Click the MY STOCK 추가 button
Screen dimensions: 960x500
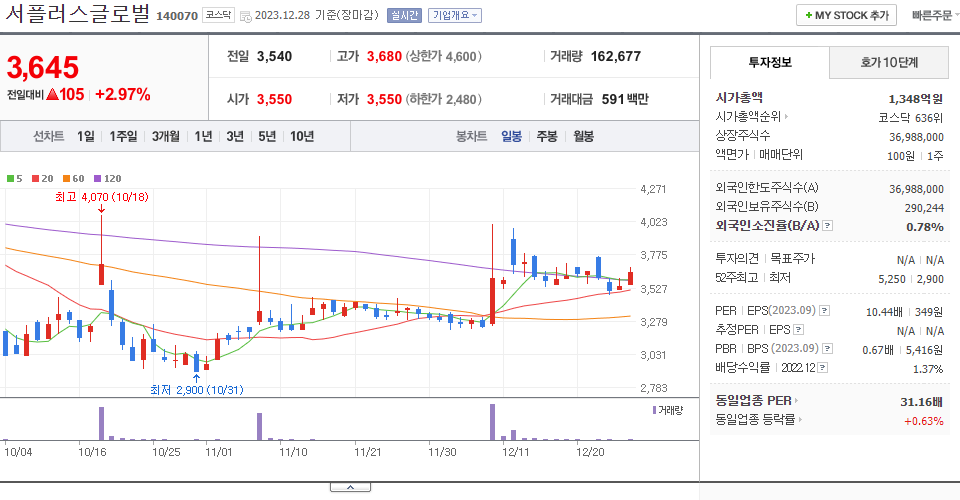846,15
